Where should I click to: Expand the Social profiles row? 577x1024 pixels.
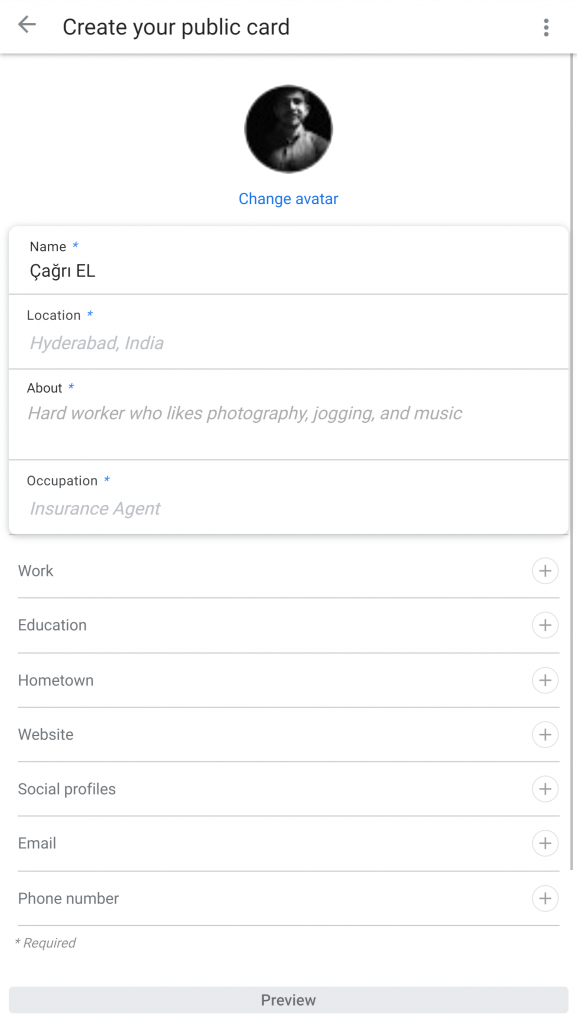pos(288,789)
